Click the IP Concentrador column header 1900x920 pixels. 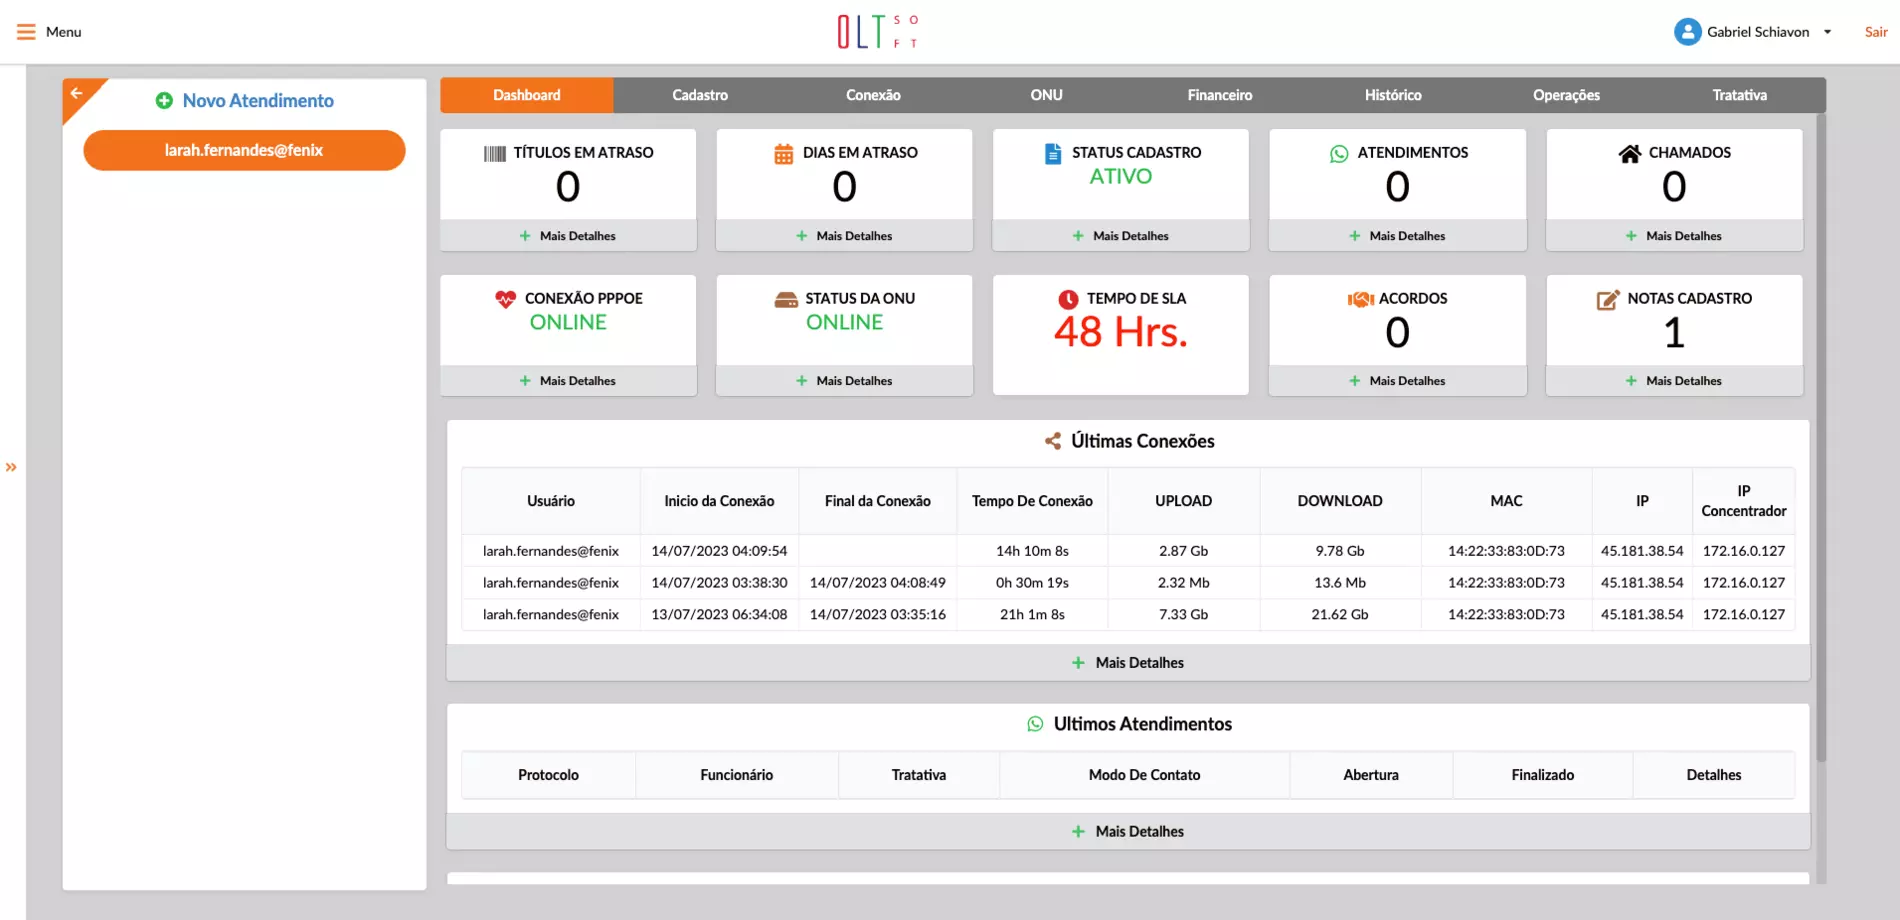coord(1744,501)
